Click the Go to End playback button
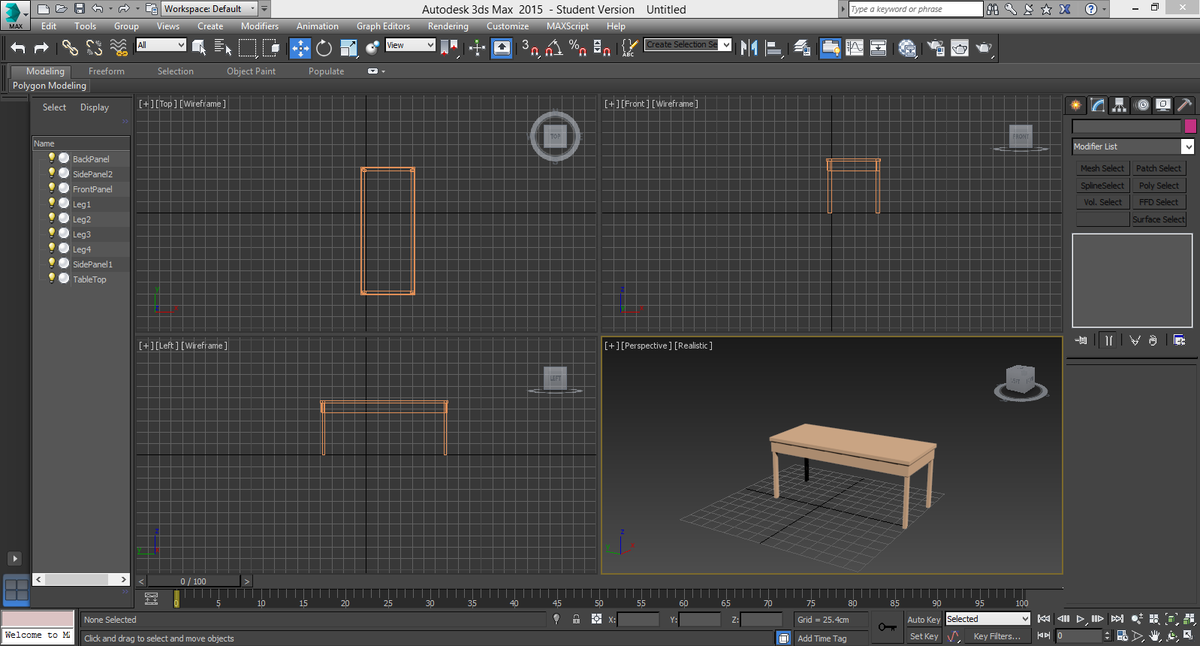 point(1117,619)
